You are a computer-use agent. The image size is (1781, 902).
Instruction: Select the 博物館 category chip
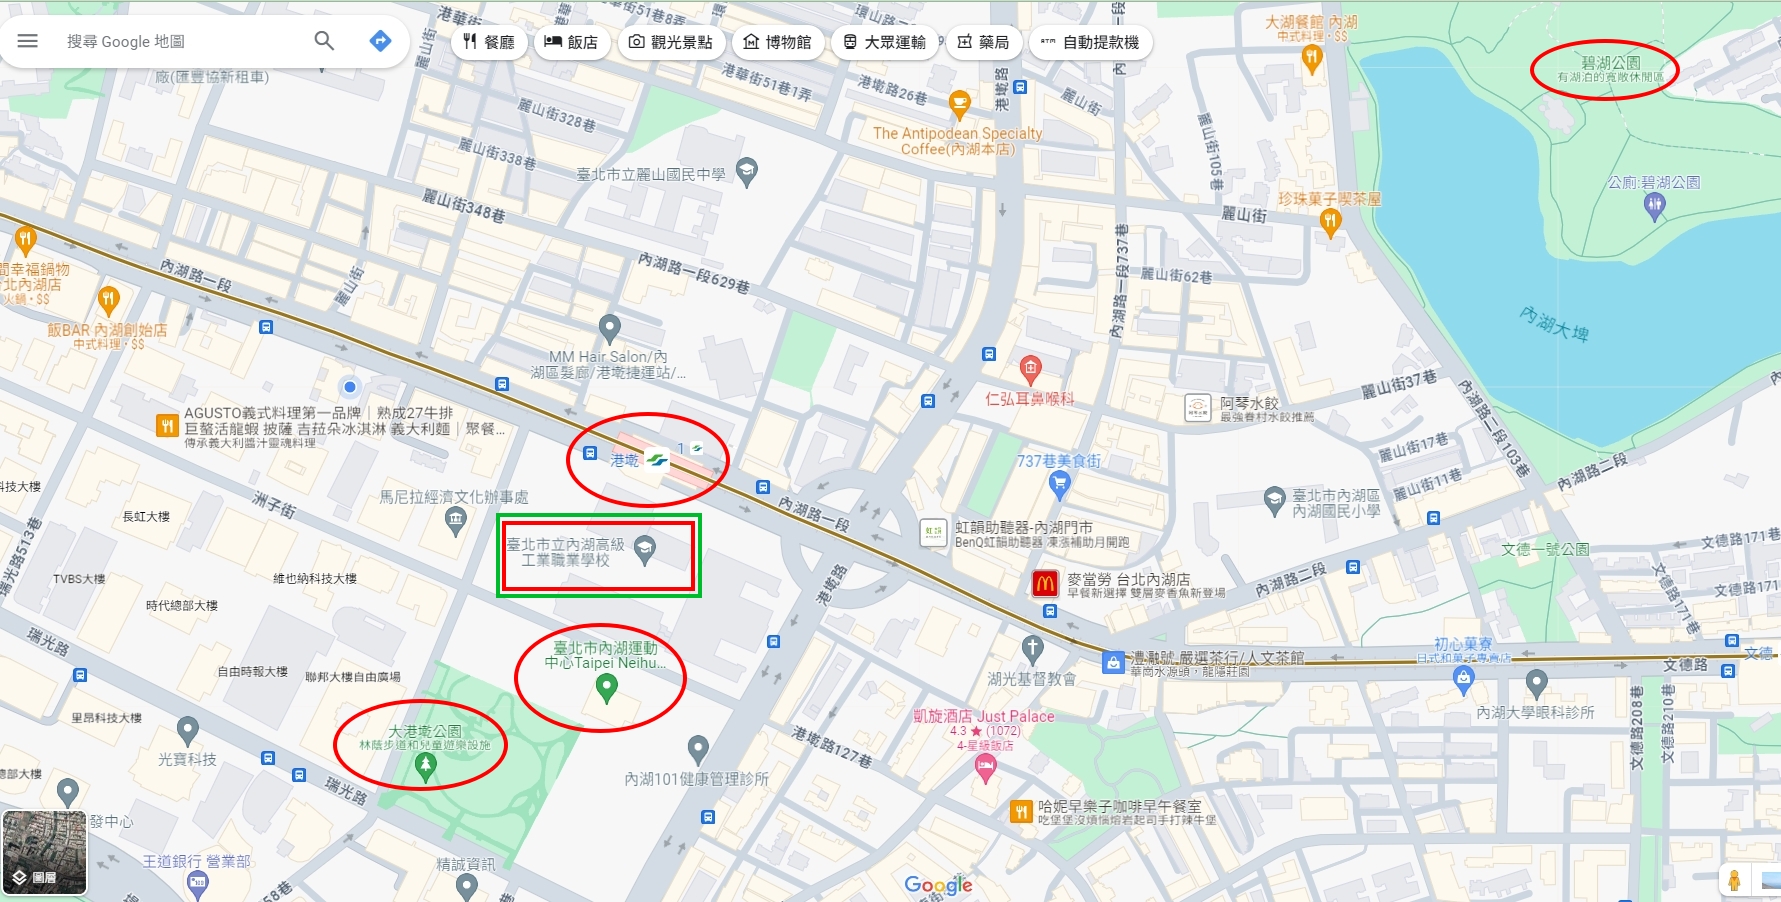point(777,42)
